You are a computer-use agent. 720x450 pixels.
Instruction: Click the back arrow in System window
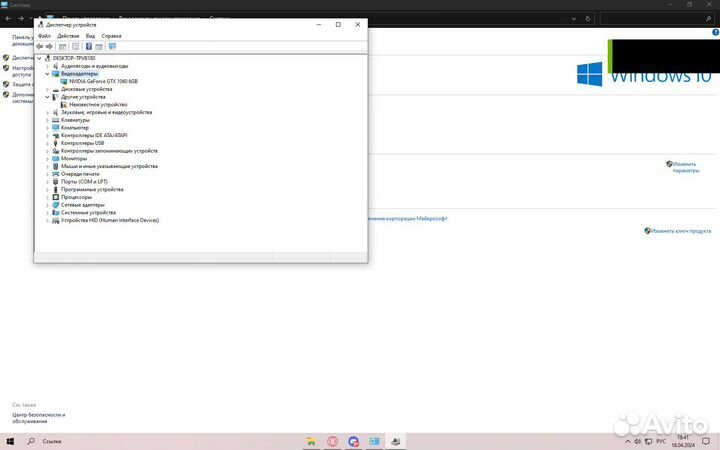(x=8, y=19)
